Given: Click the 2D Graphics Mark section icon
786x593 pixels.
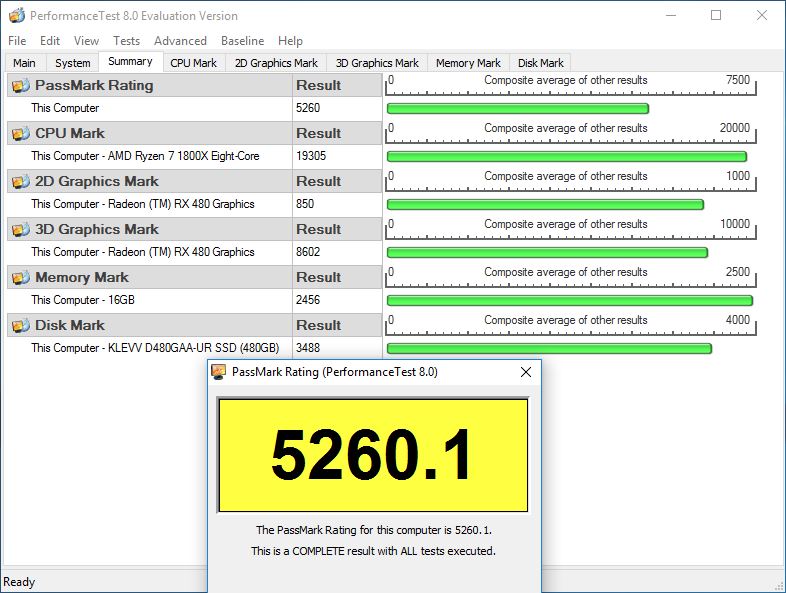Looking at the screenshot, I should point(21,181).
